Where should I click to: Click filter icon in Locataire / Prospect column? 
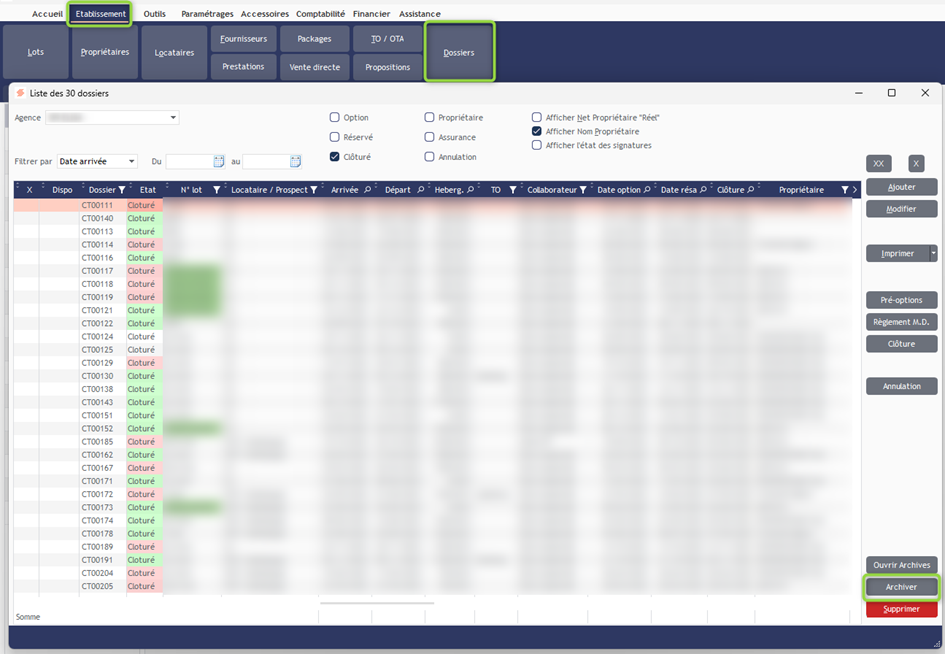(313, 190)
